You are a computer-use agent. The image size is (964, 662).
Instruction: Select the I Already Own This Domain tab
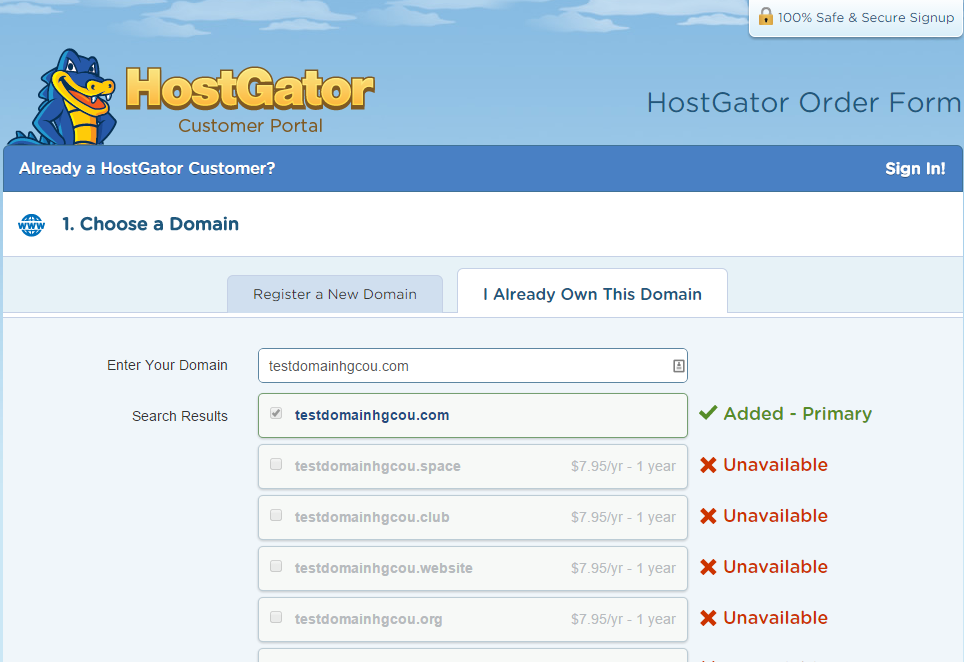[x=592, y=294]
